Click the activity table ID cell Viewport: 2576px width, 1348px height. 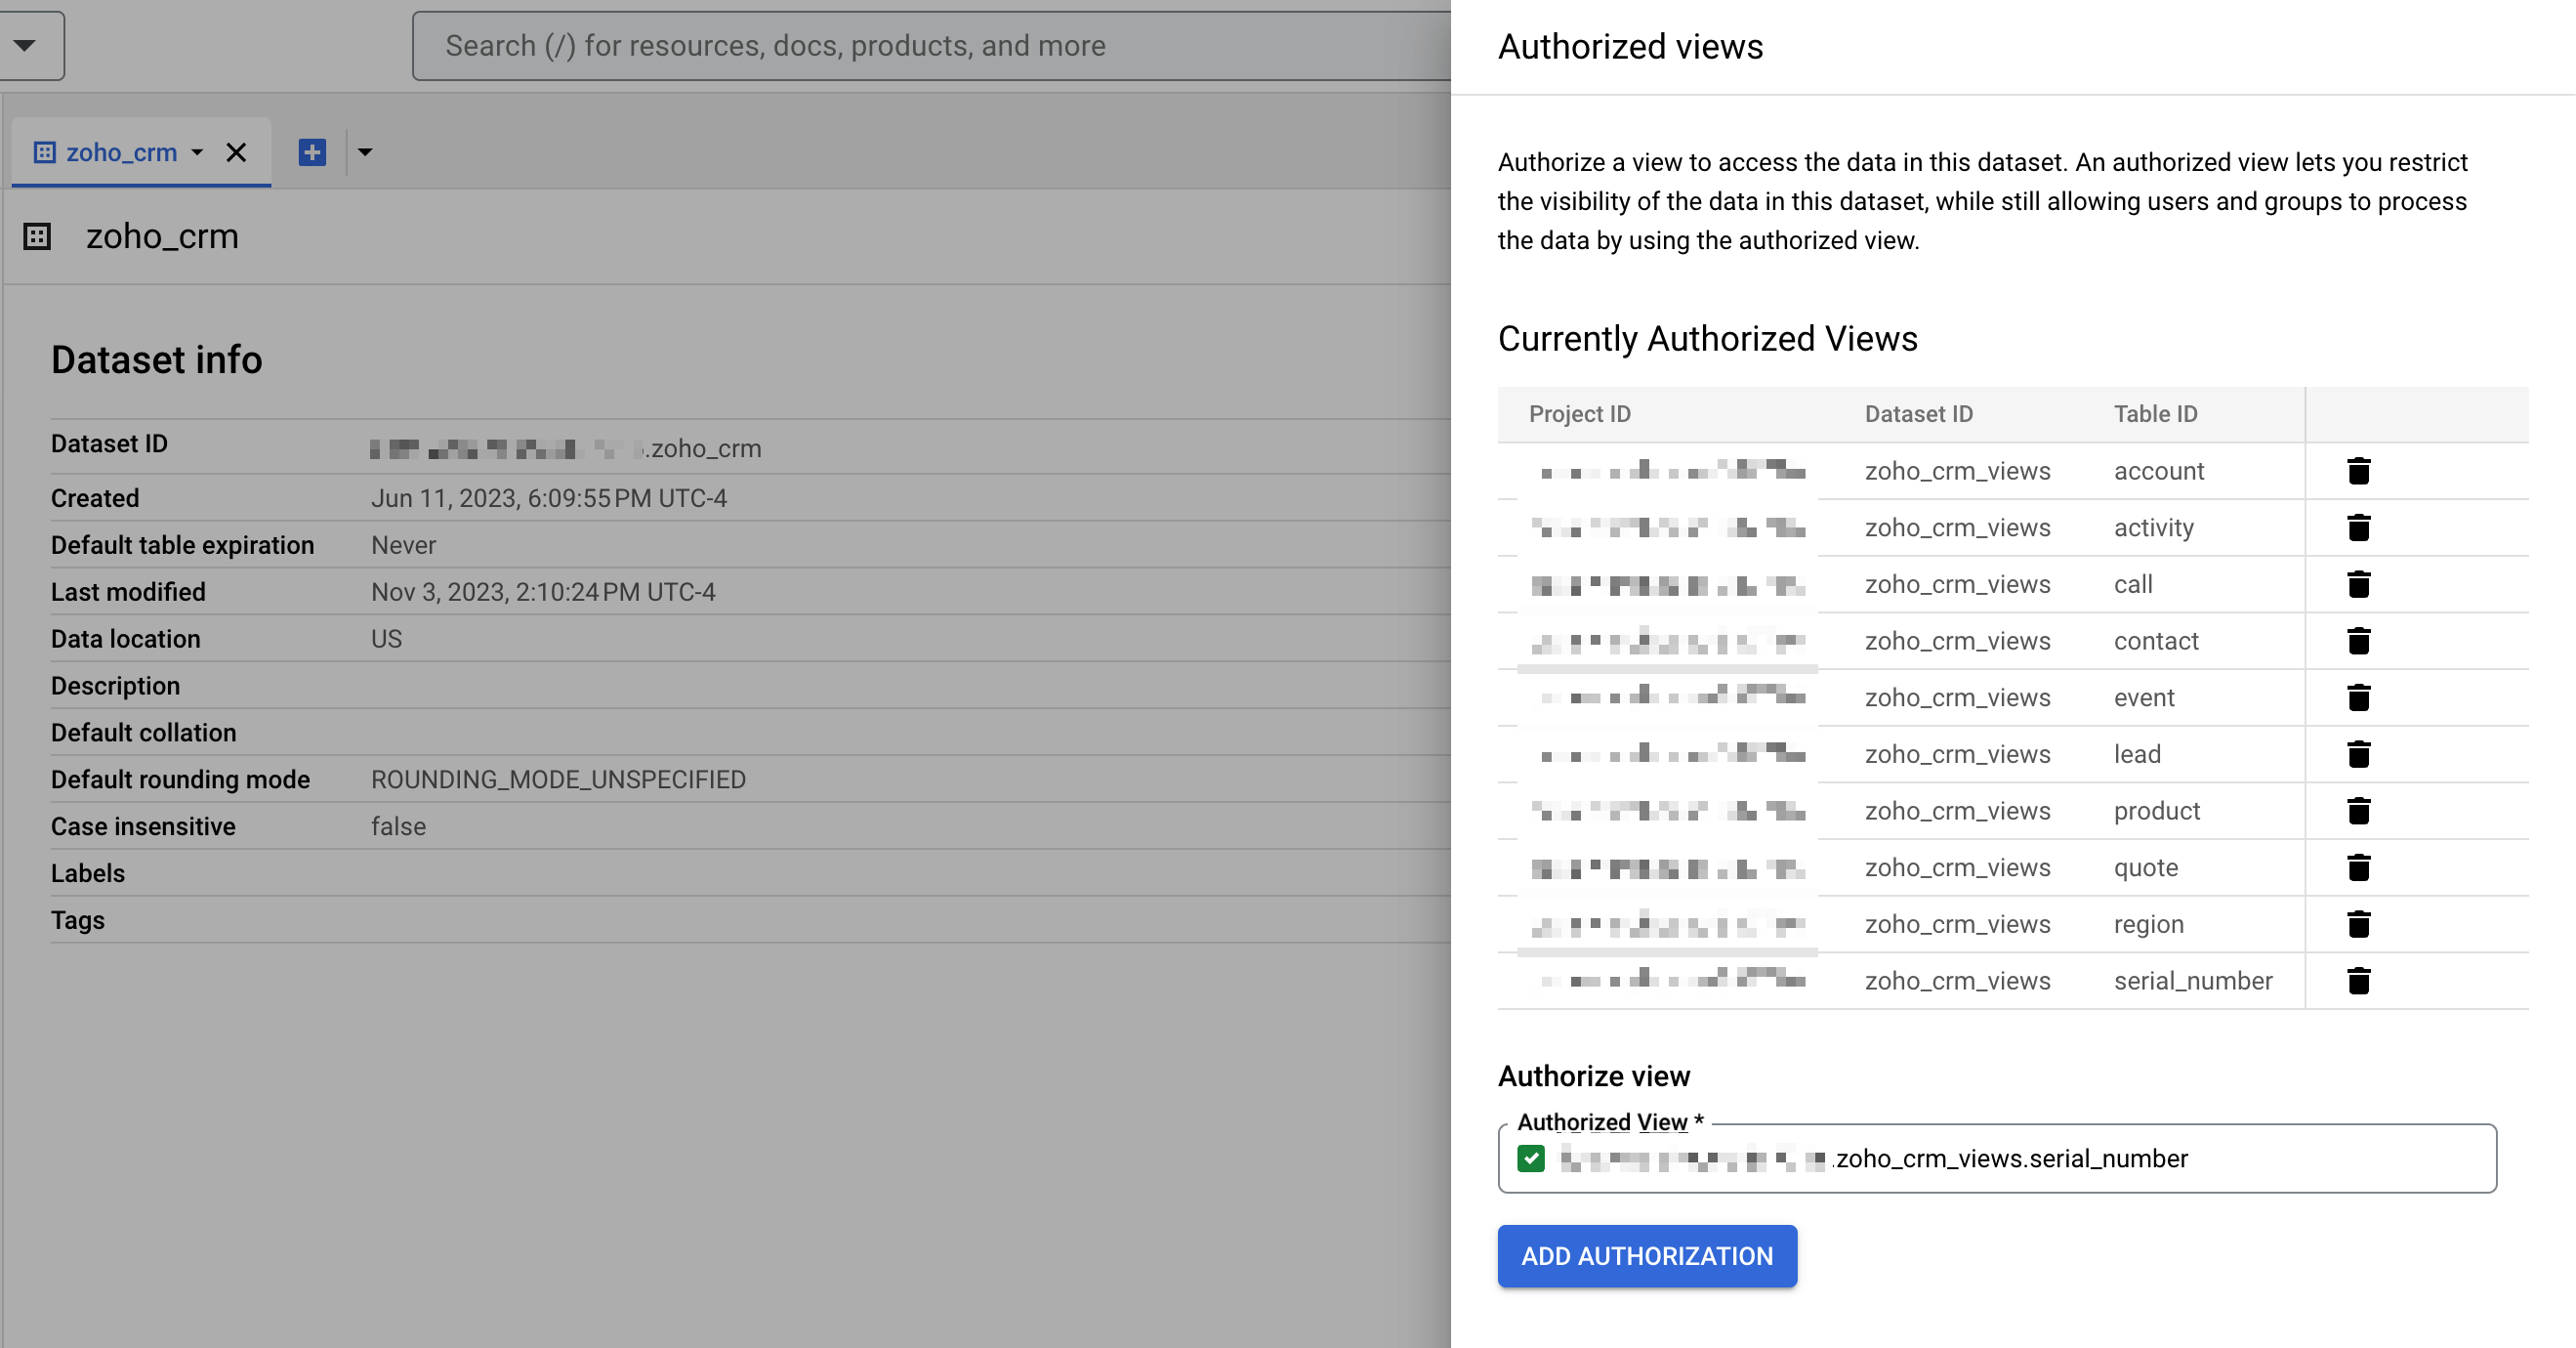(x=2153, y=527)
